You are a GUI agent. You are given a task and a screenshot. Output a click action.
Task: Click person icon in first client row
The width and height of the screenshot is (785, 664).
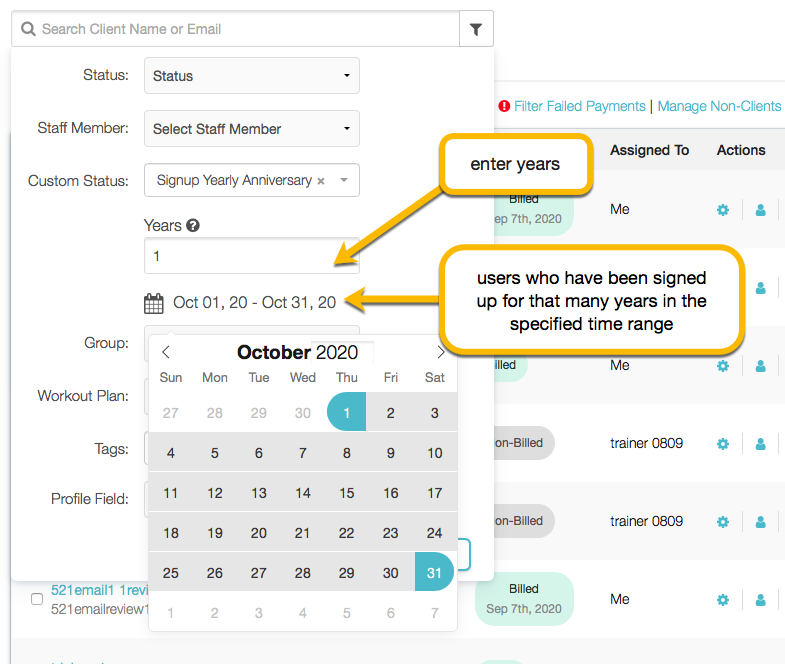[760, 210]
